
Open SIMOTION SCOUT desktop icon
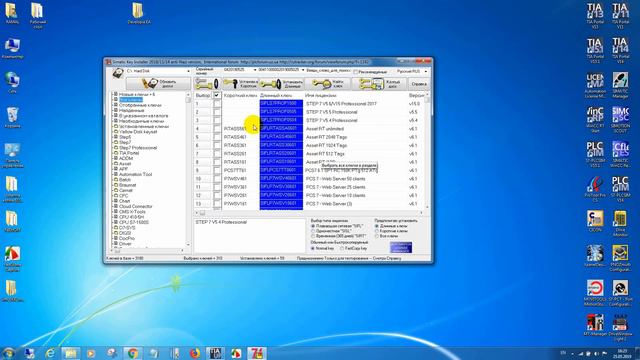click(620, 120)
